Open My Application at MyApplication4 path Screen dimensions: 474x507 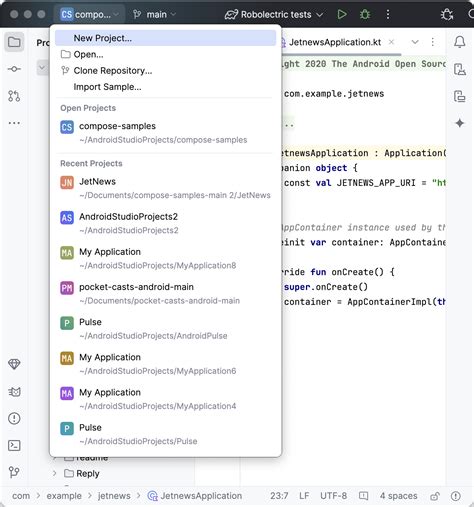coord(165,399)
